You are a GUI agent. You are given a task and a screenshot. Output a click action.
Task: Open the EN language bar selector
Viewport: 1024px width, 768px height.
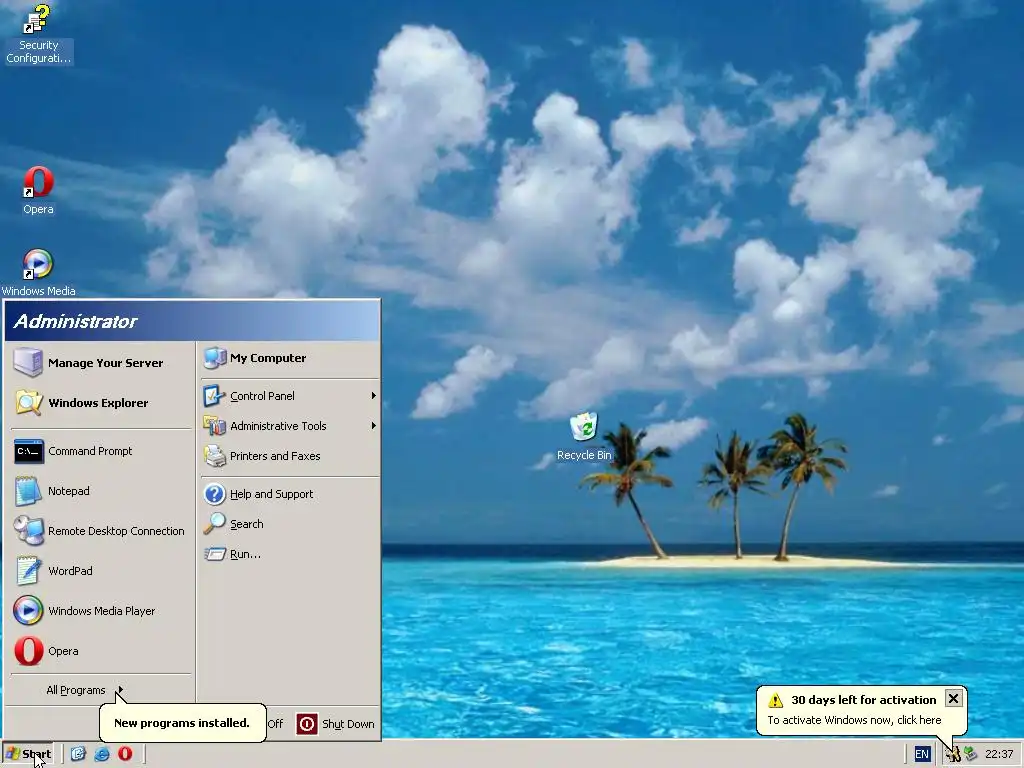(921, 754)
